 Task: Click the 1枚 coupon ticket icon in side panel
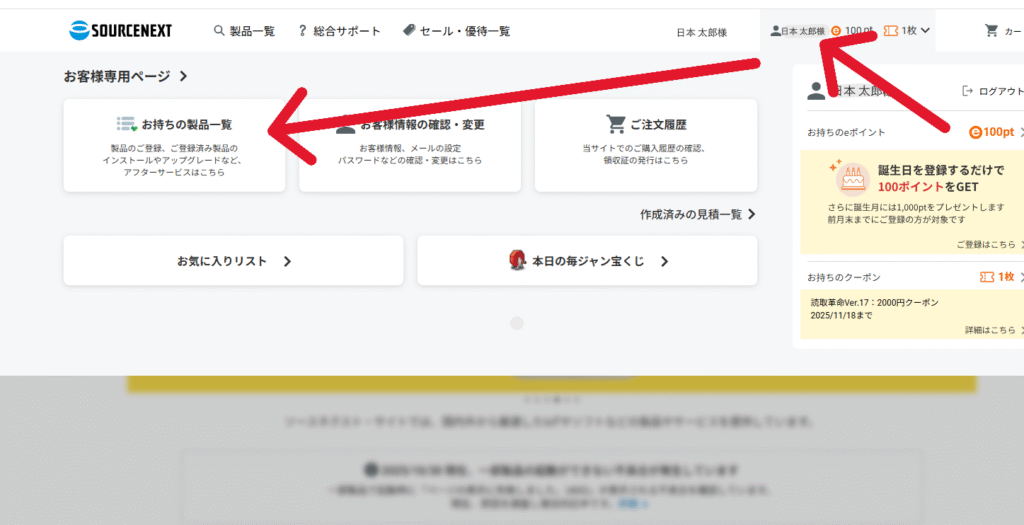pyautogui.click(x=986, y=277)
